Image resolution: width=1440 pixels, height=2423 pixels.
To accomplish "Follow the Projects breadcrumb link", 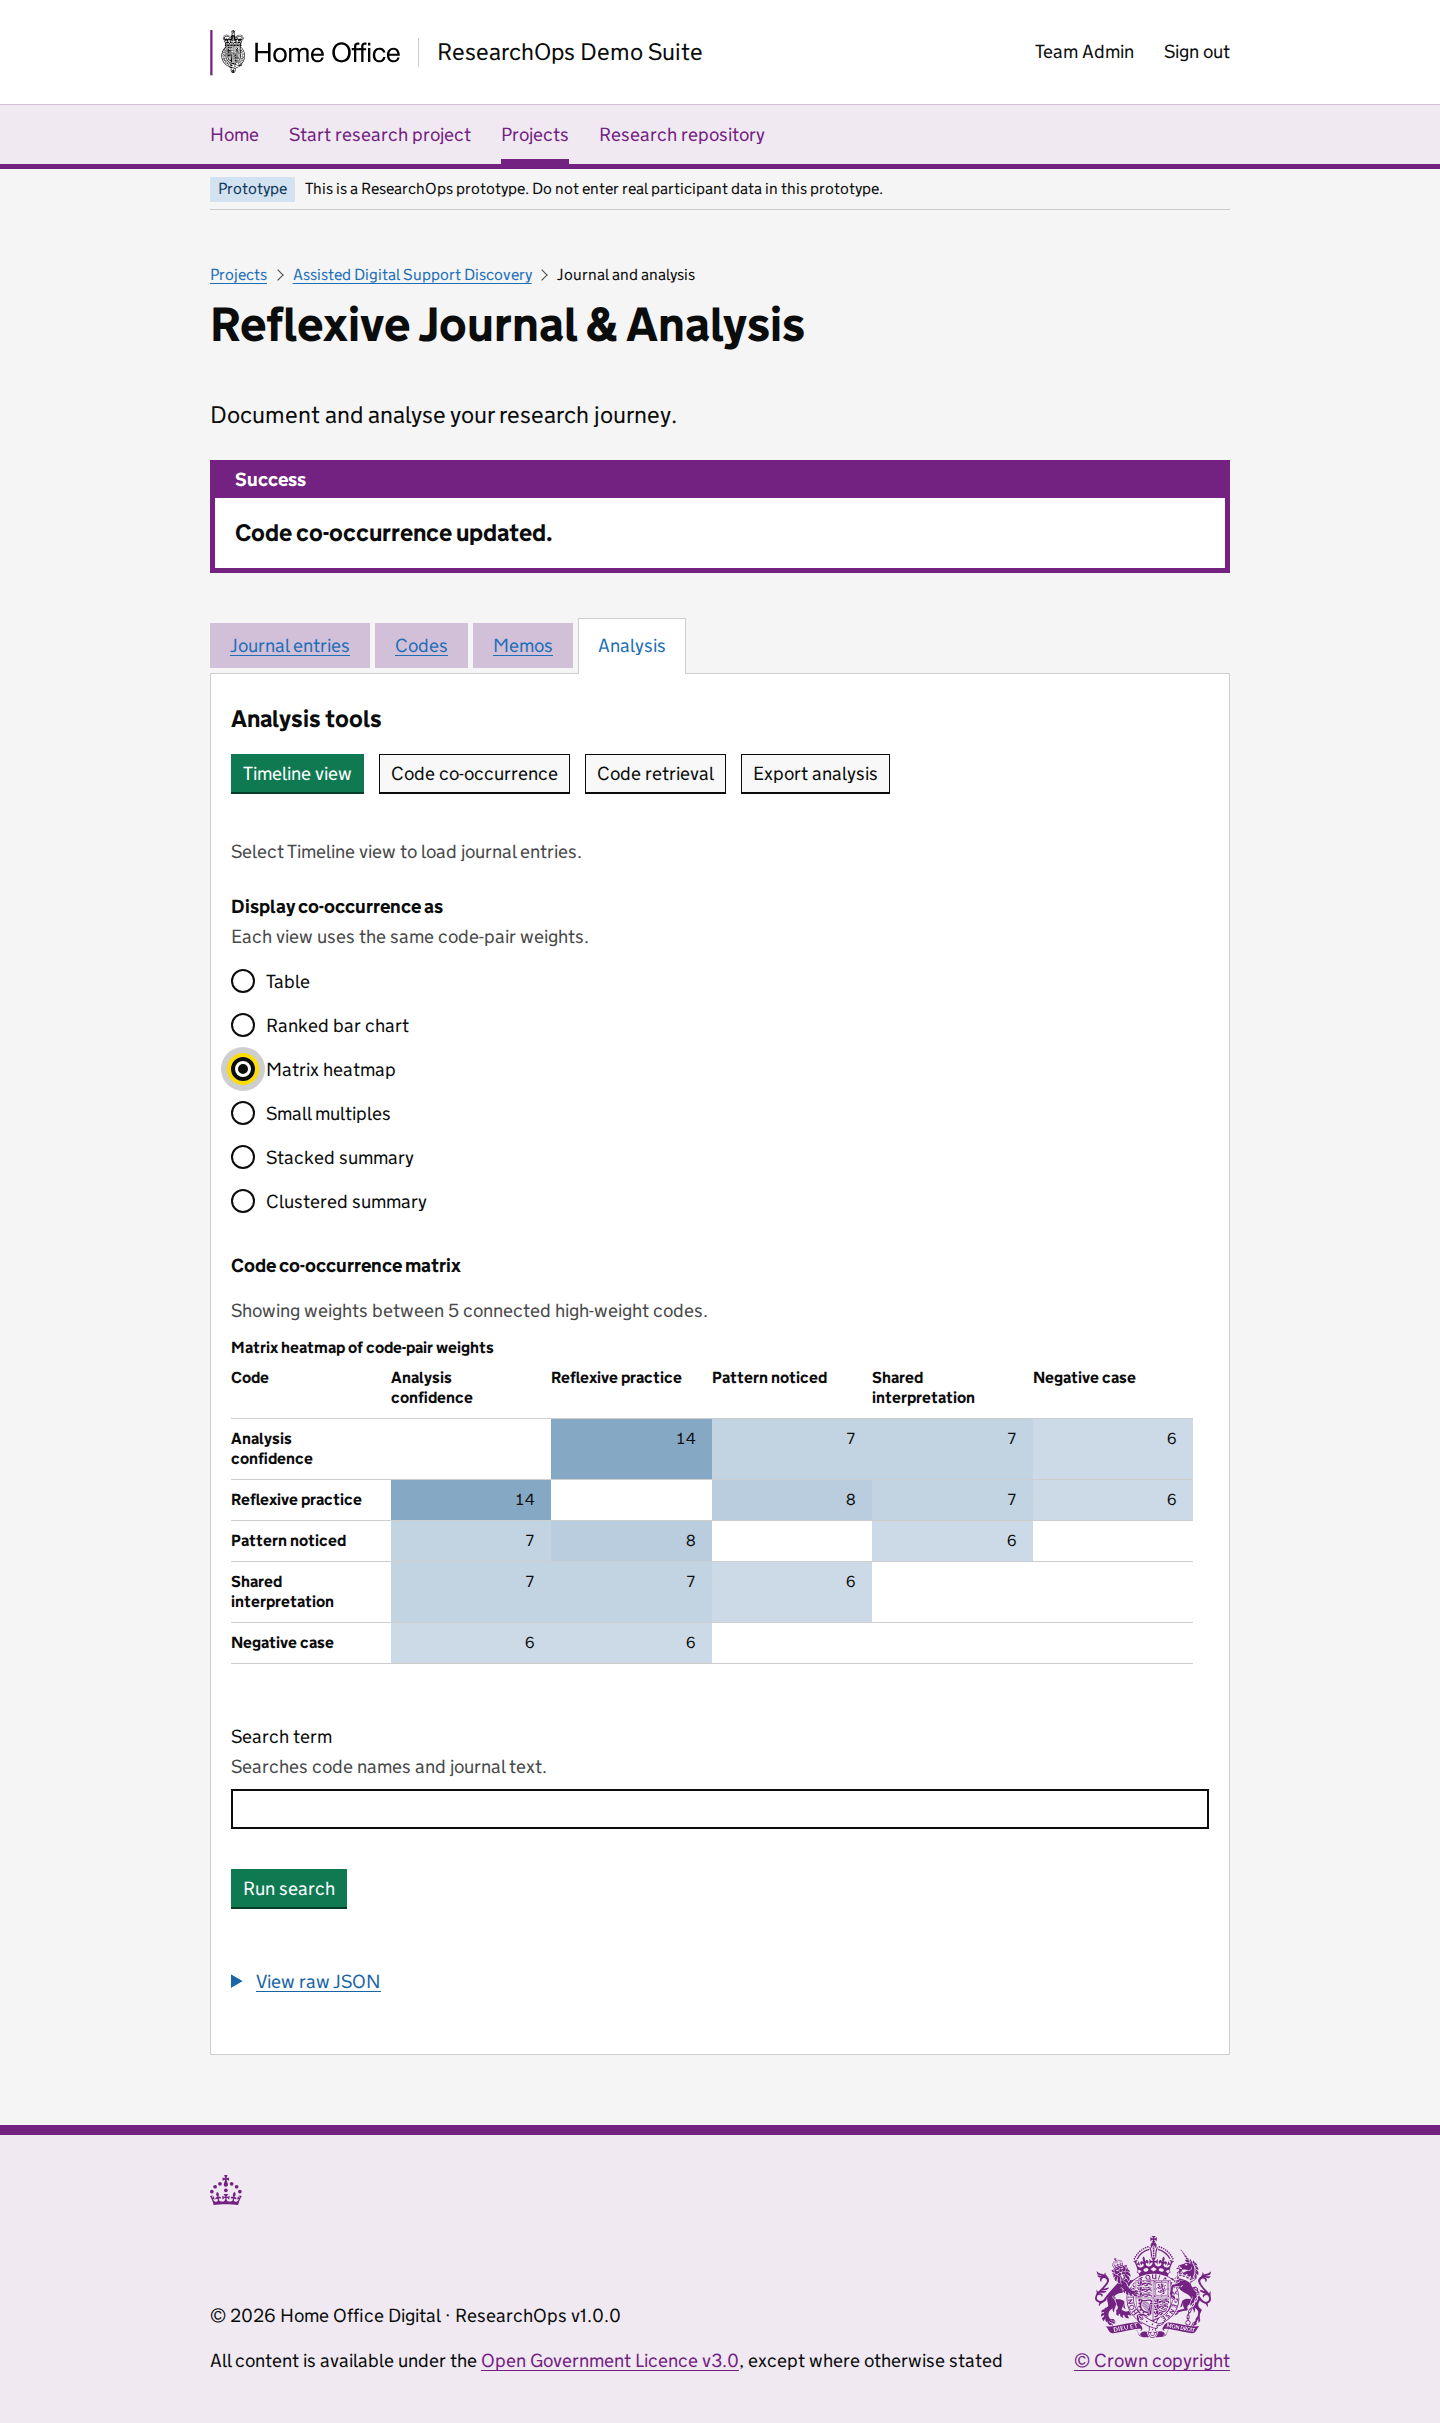I will (238, 275).
